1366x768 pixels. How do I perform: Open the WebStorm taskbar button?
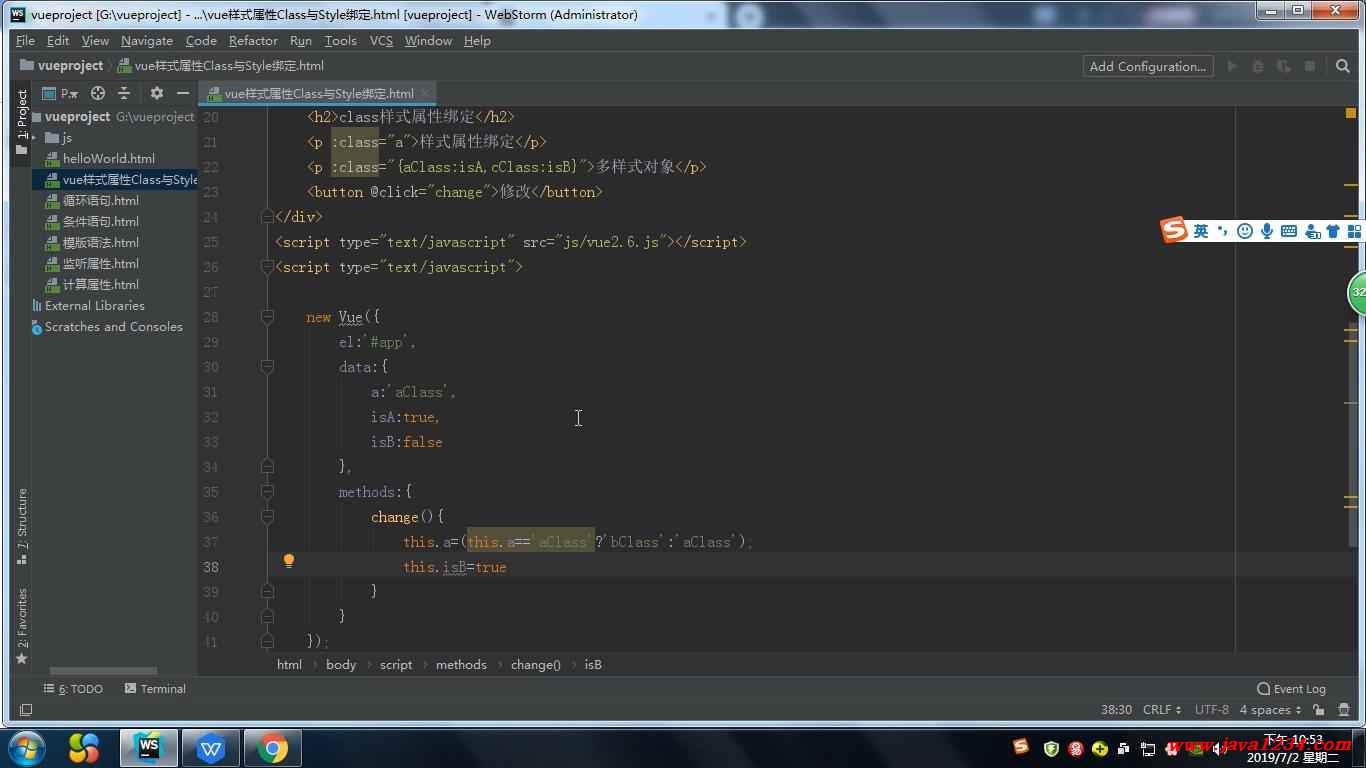149,748
